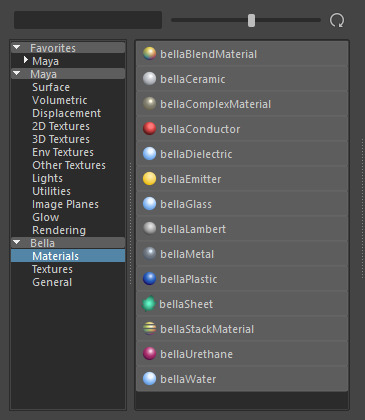Viewport: 365px width, 420px height.
Task: Click the bellaLambert label text
Action: [193, 229]
